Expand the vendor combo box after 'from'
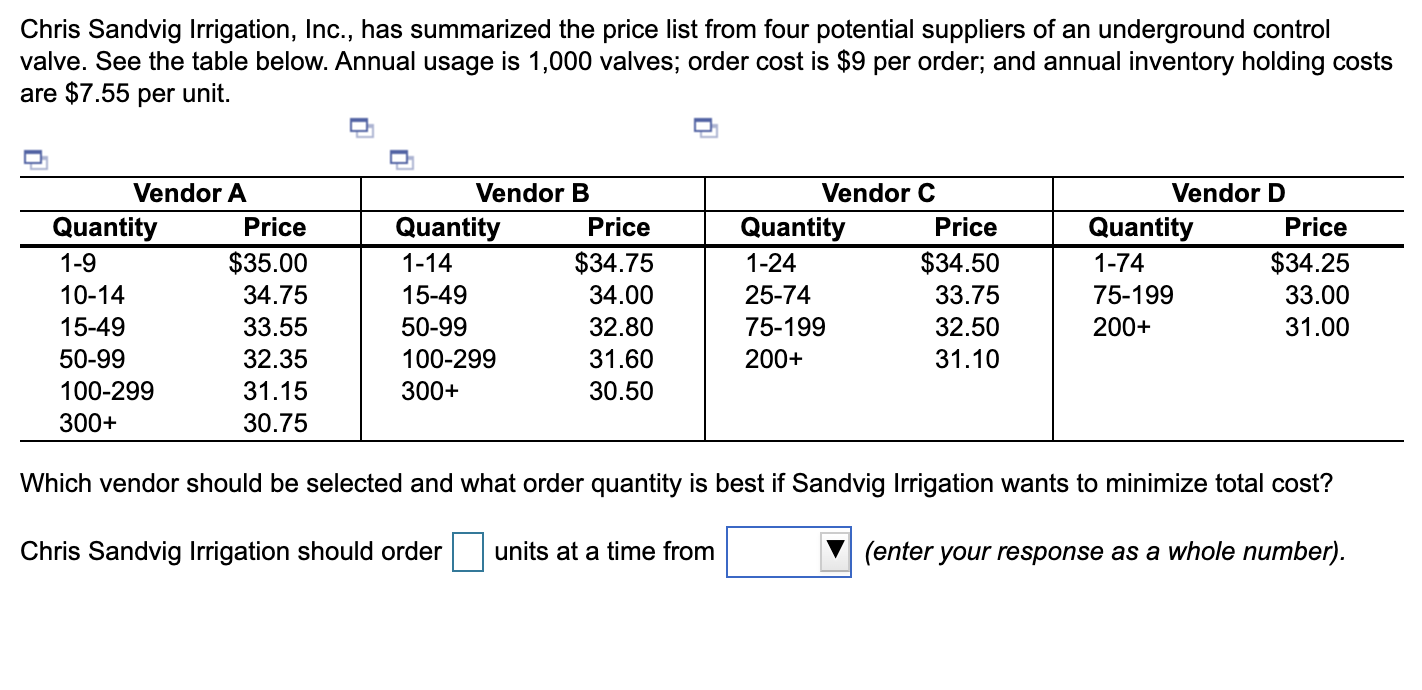This screenshot has width=1422, height=690. point(789,551)
